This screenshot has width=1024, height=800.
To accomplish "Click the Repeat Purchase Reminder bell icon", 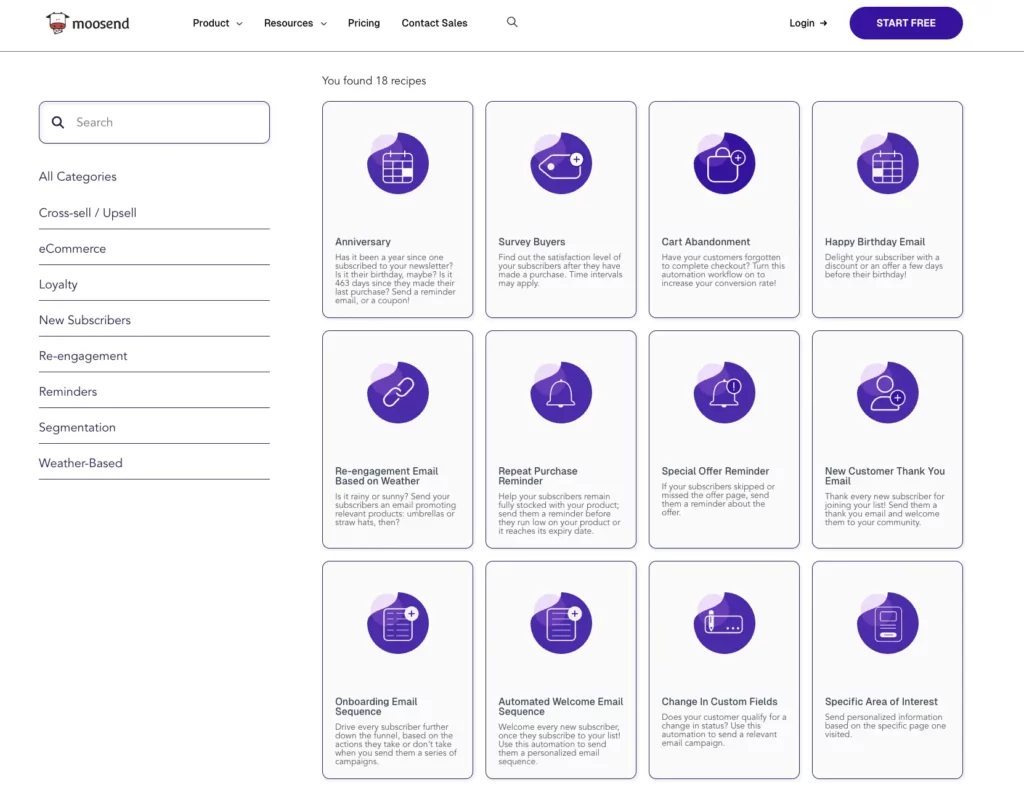I will coord(560,391).
